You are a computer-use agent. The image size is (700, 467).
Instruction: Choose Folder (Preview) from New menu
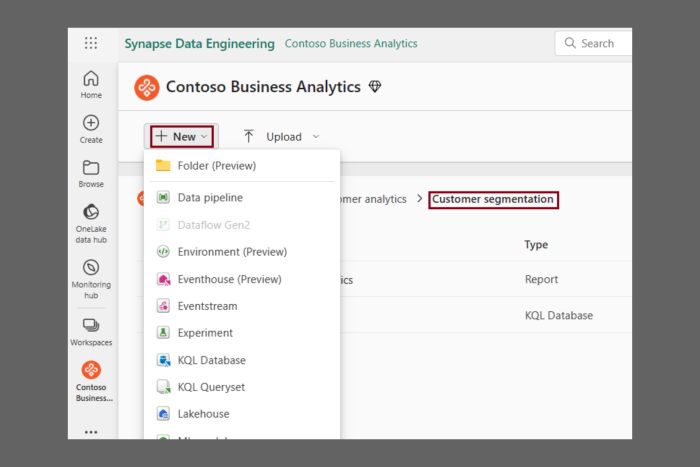(x=216, y=166)
